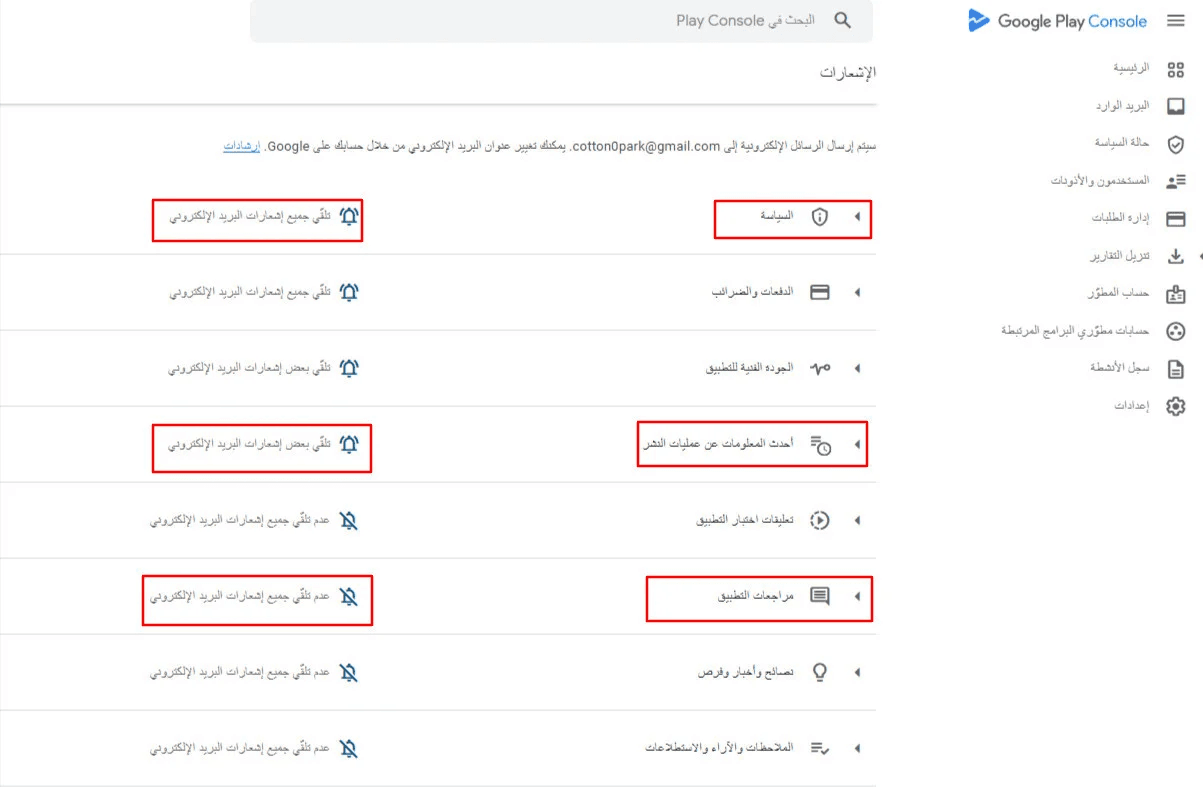Toggle the bell icon in Payments and taxes row
Screen dimensions: 1203x787
pos(349,292)
